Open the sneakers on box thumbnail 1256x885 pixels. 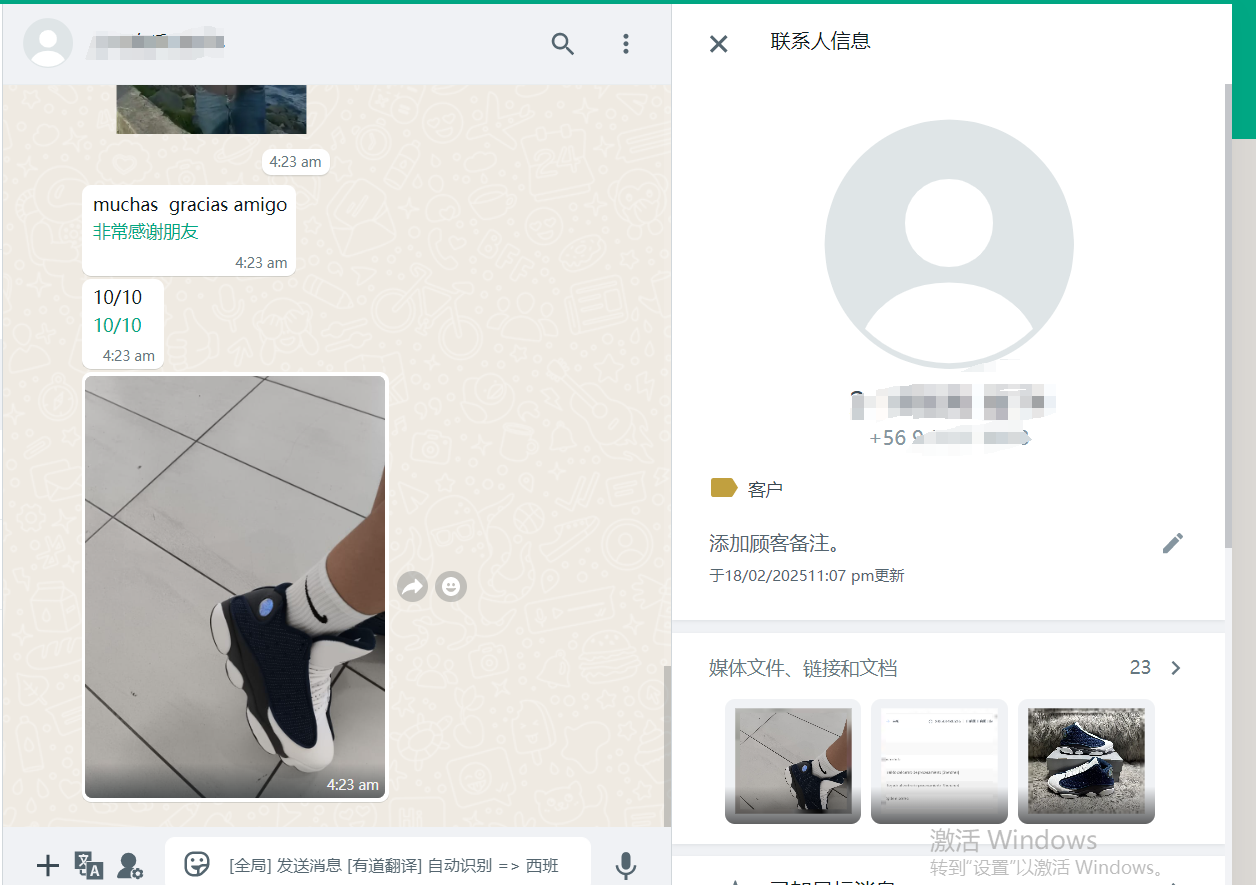tap(1086, 761)
